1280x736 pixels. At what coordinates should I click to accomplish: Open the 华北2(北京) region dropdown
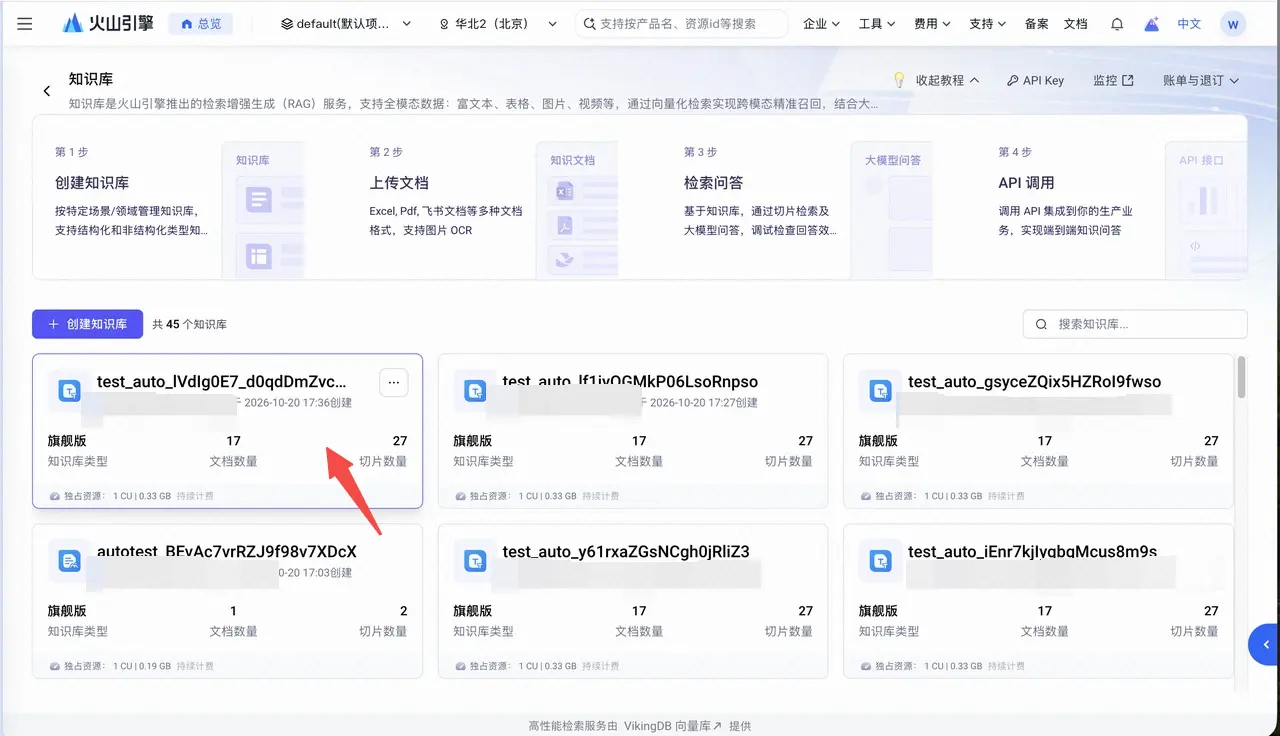click(498, 24)
